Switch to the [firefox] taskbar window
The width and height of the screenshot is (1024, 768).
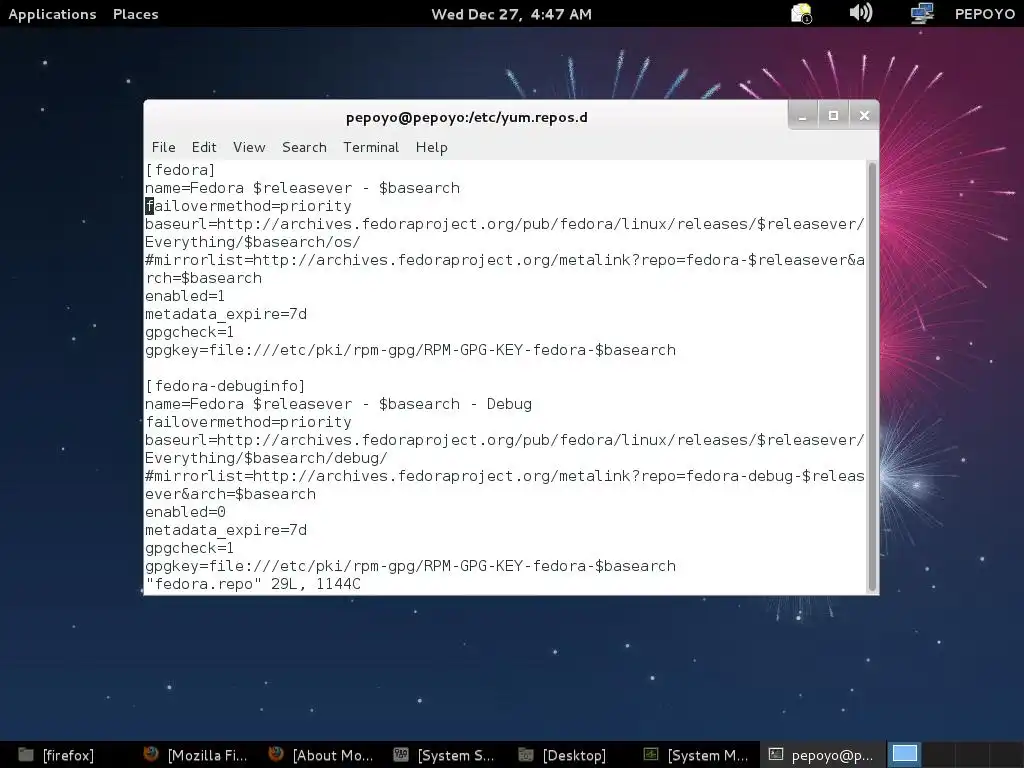56,755
